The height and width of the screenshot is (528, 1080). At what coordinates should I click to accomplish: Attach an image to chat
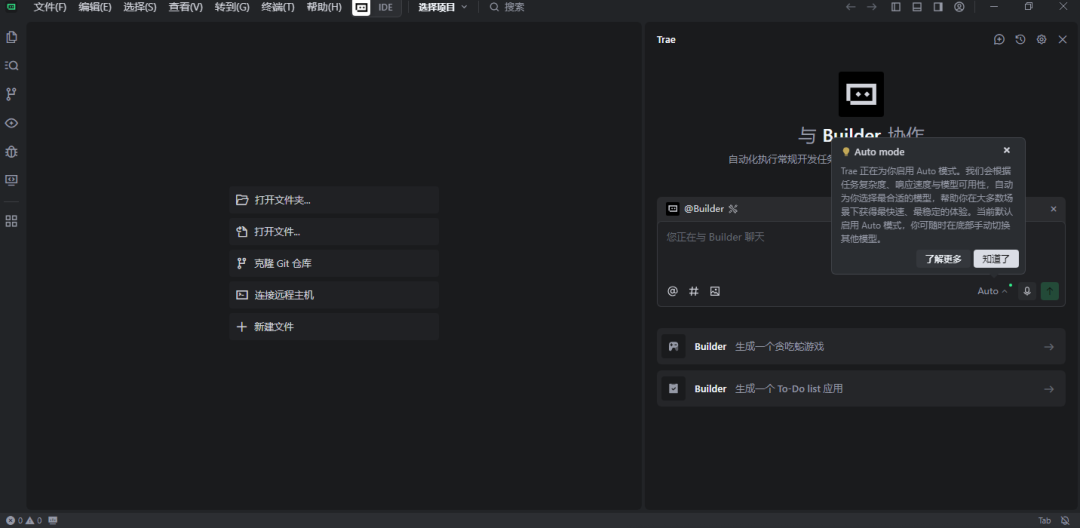click(x=715, y=291)
